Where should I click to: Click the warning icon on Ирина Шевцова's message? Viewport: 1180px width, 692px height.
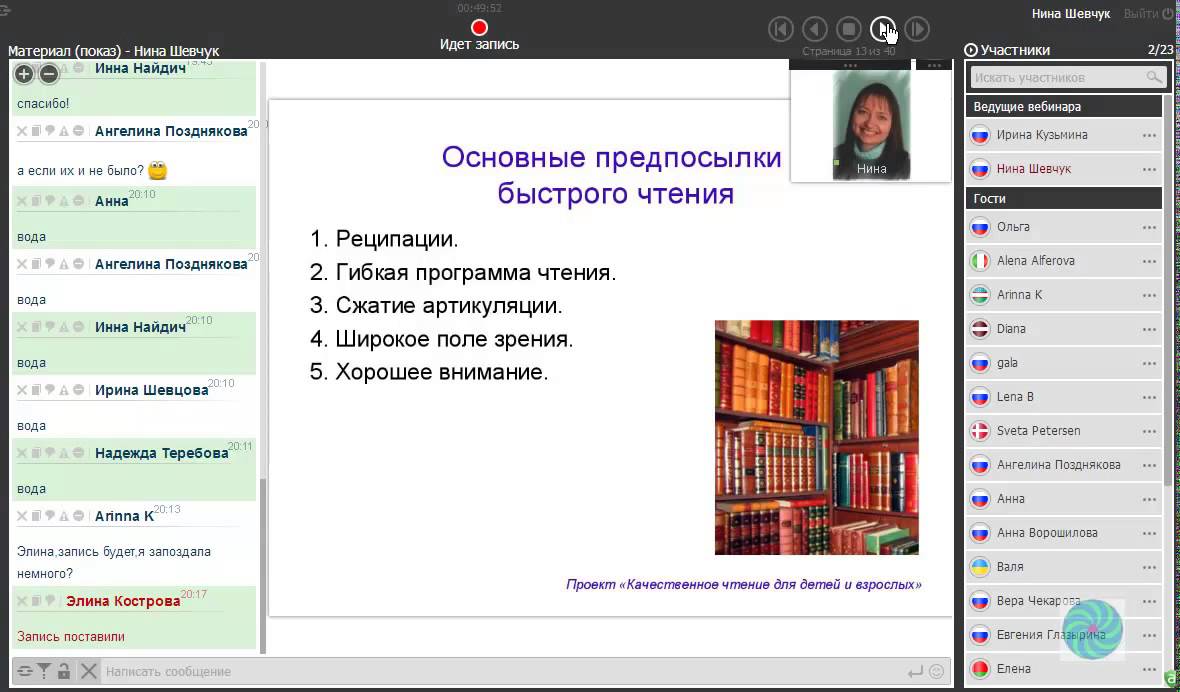tap(64, 390)
